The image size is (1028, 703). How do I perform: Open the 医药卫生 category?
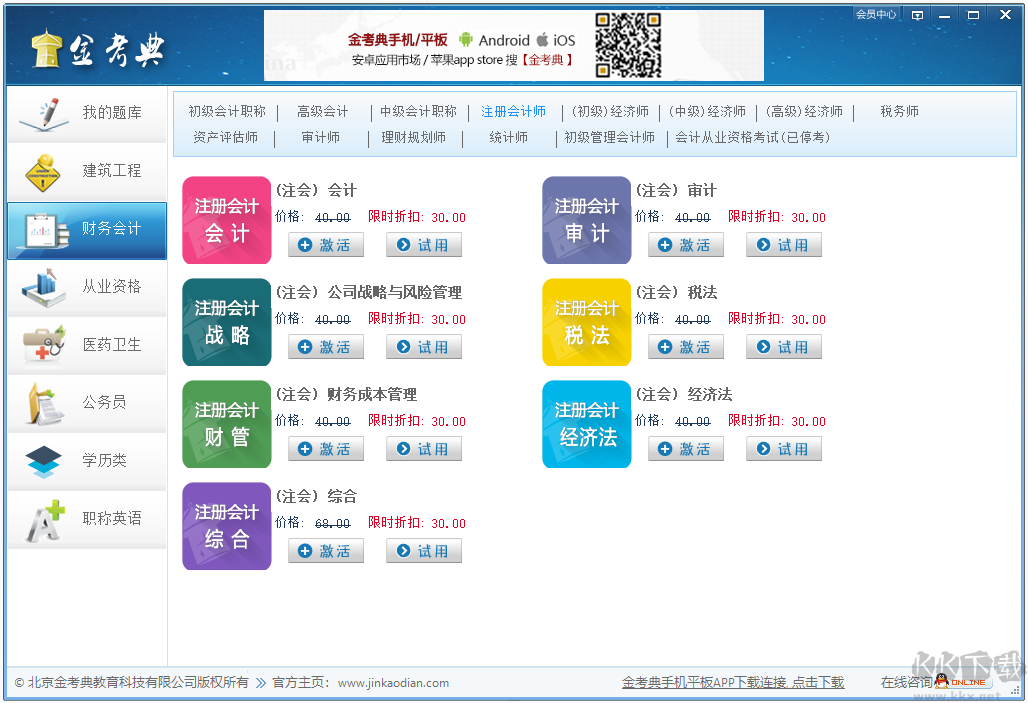86,345
